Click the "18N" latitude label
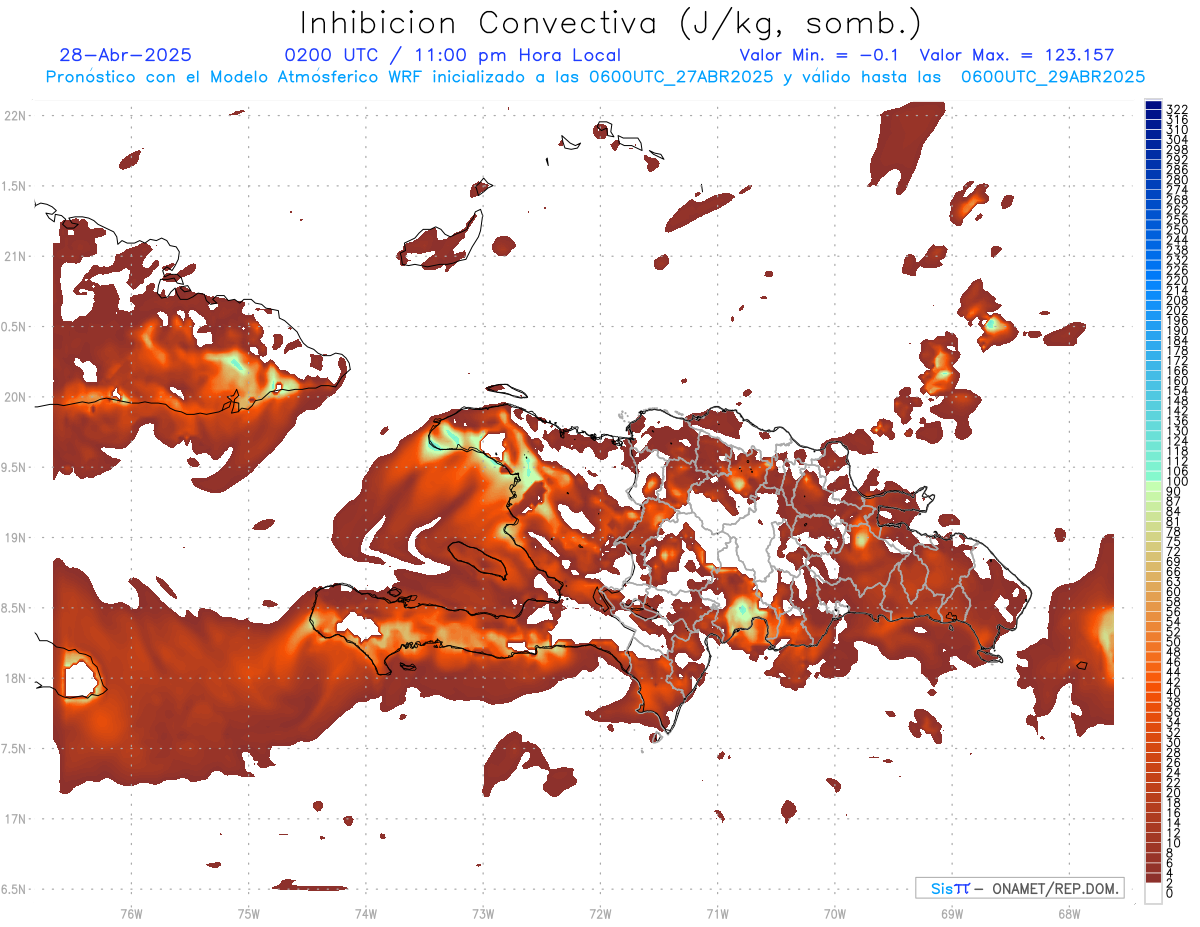The image size is (1200, 927). pyautogui.click(x=15, y=678)
